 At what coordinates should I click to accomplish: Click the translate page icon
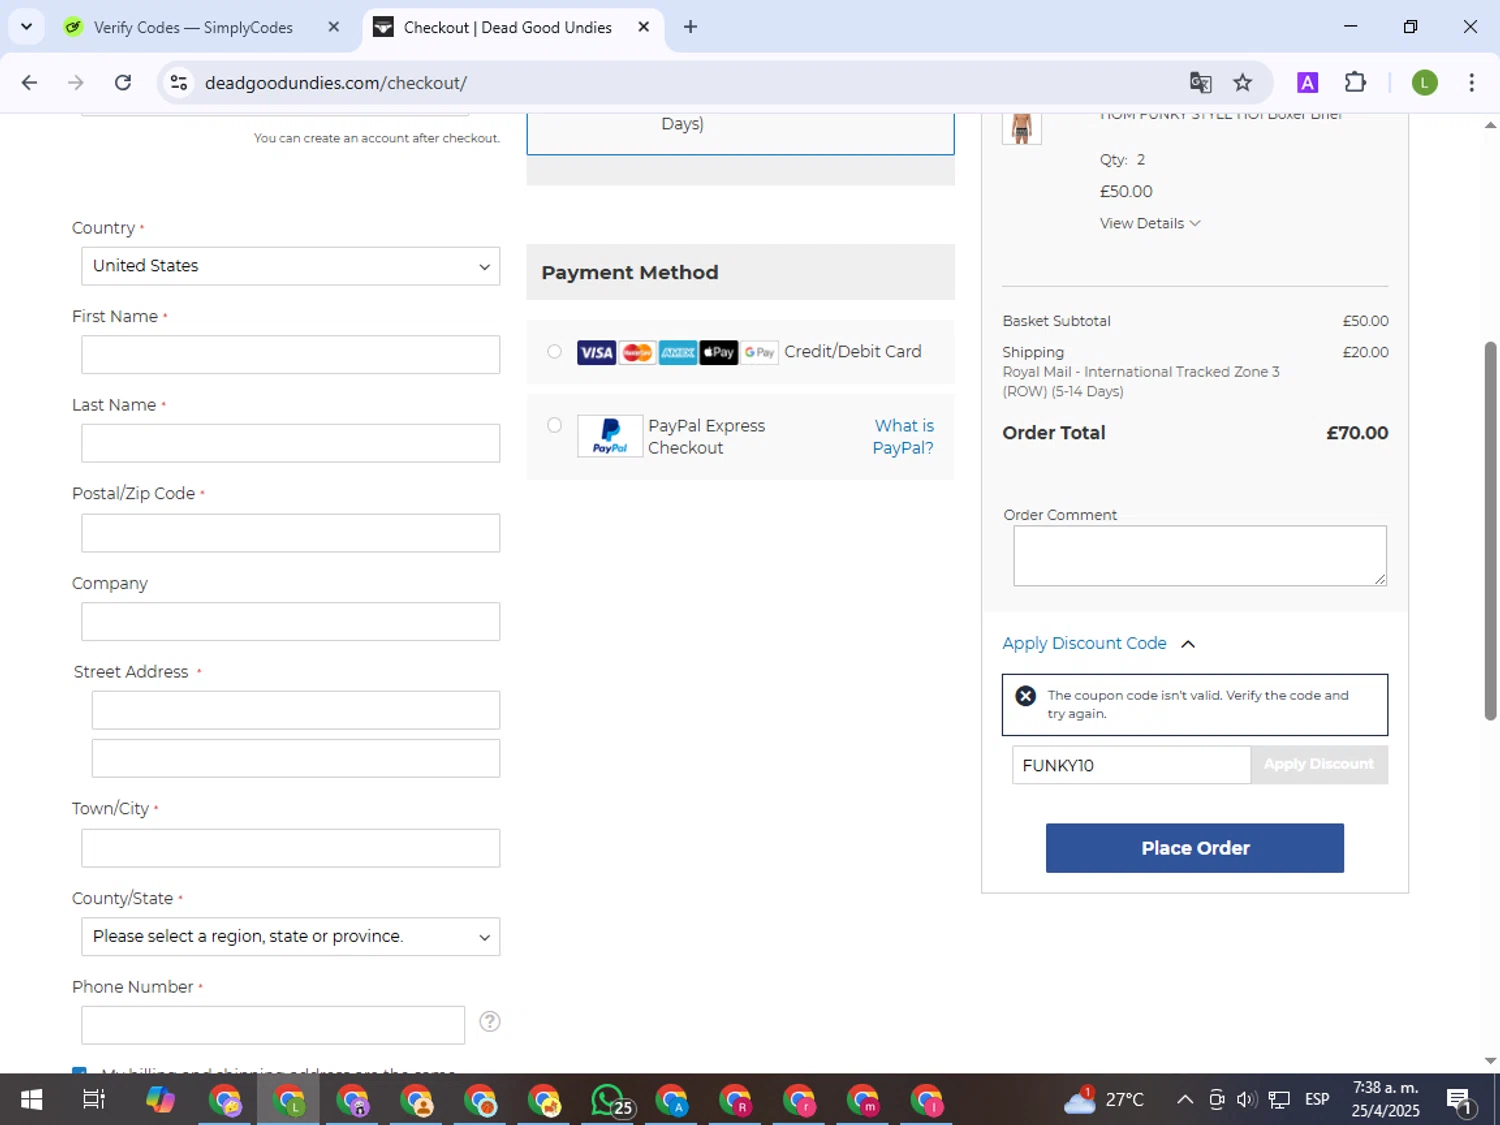coord(1200,83)
